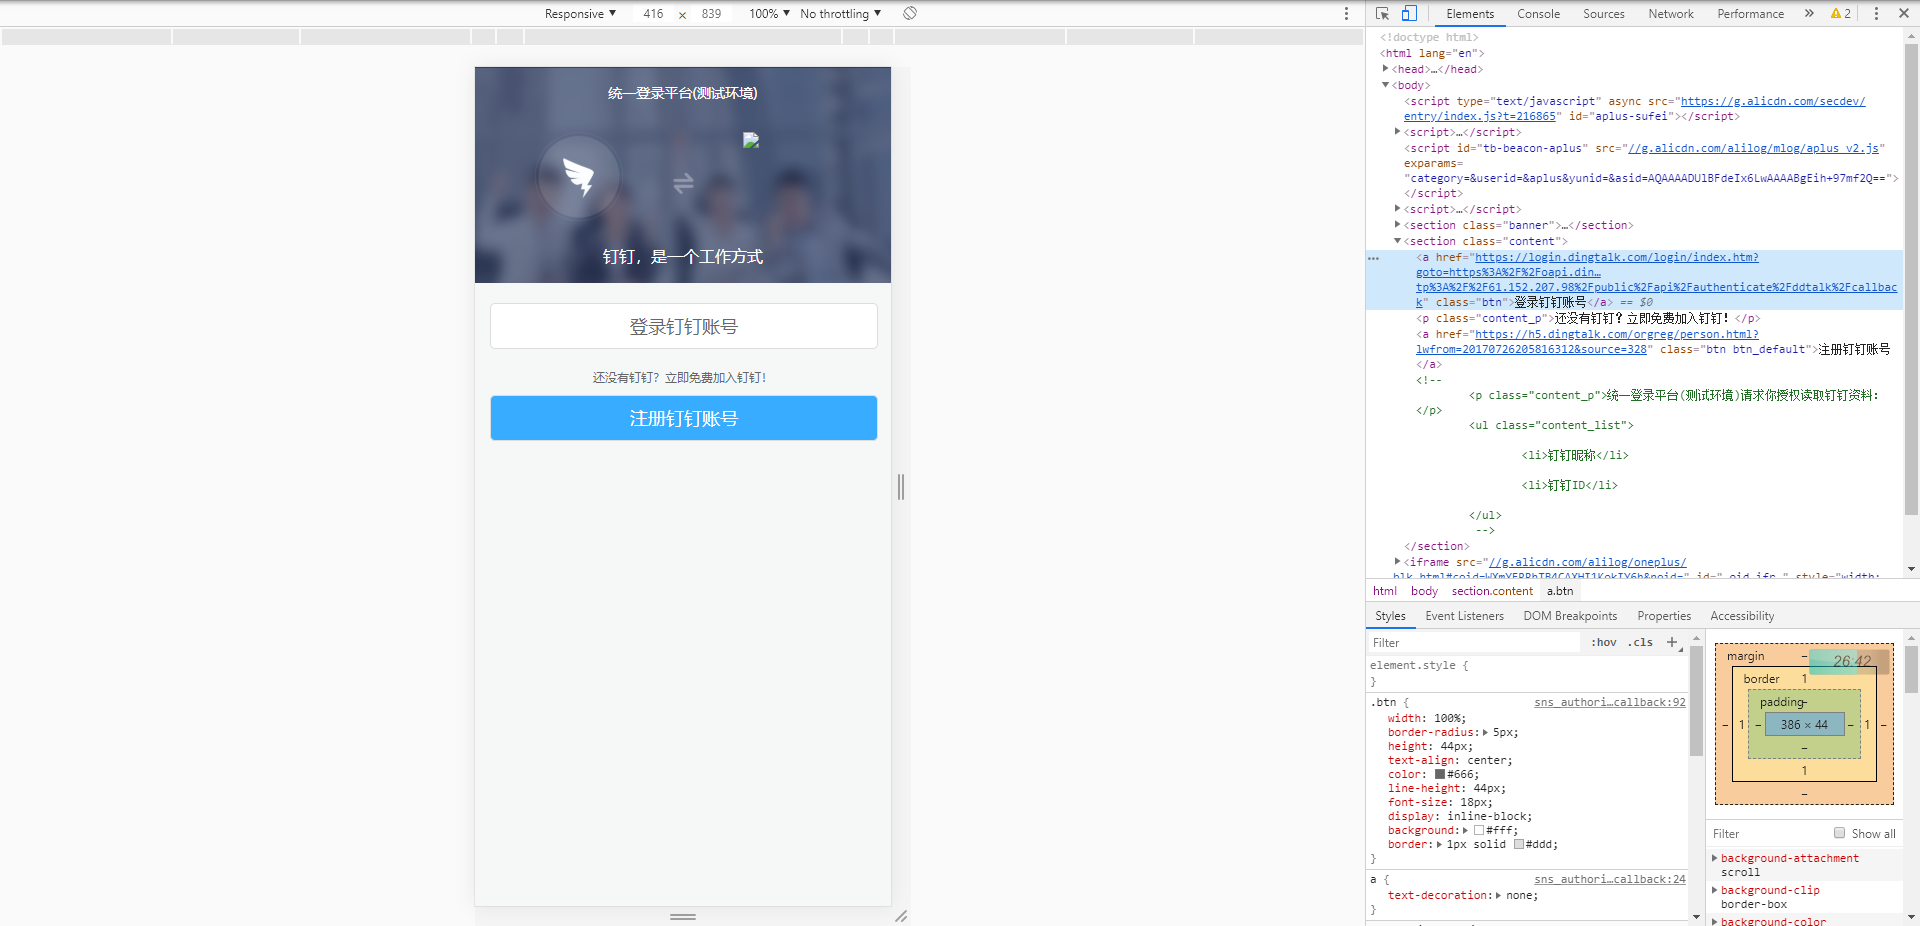Expand computed background-clip property

(1715, 890)
